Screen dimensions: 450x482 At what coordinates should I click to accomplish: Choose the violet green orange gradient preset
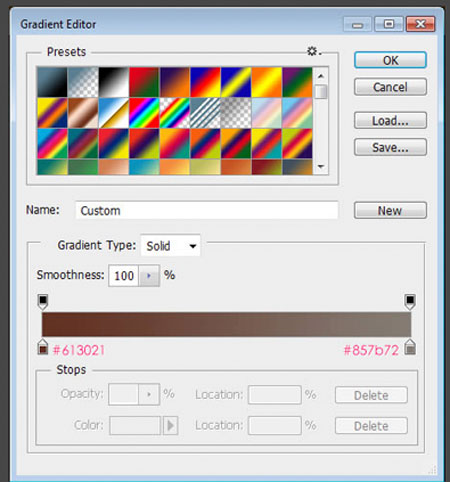click(297, 82)
